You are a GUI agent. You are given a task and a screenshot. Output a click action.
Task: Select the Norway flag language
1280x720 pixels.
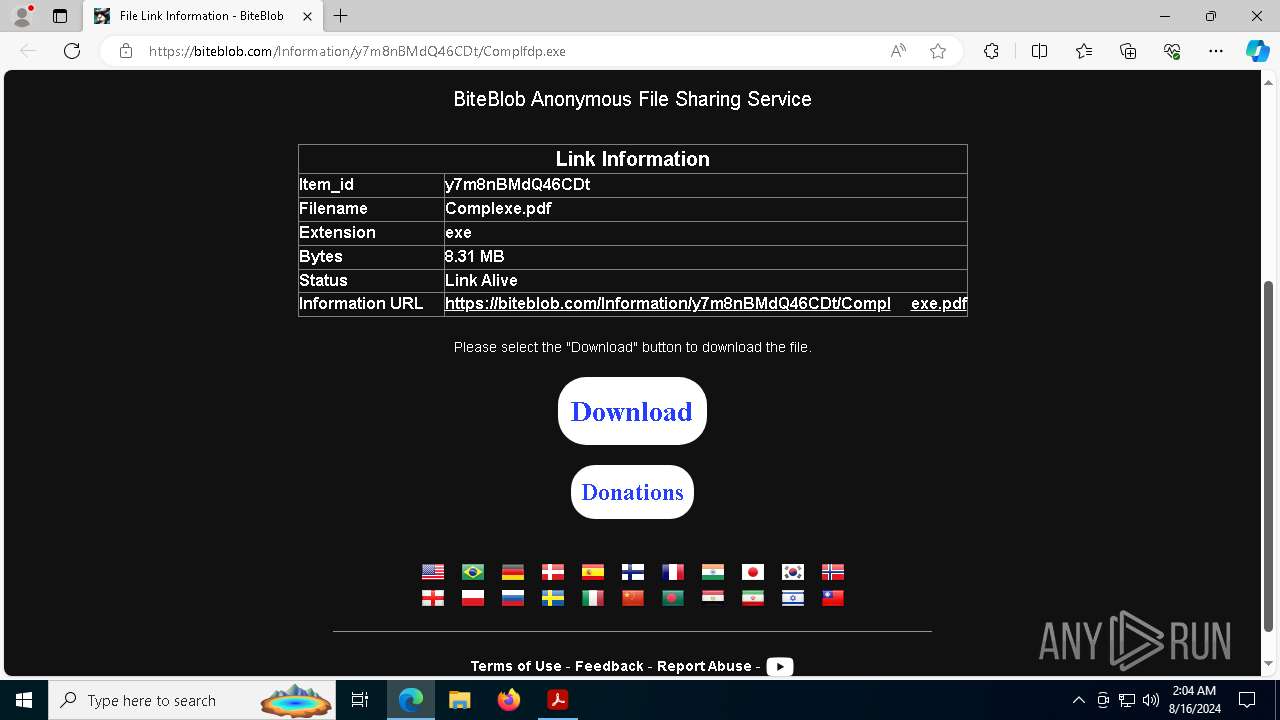(x=833, y=572)
